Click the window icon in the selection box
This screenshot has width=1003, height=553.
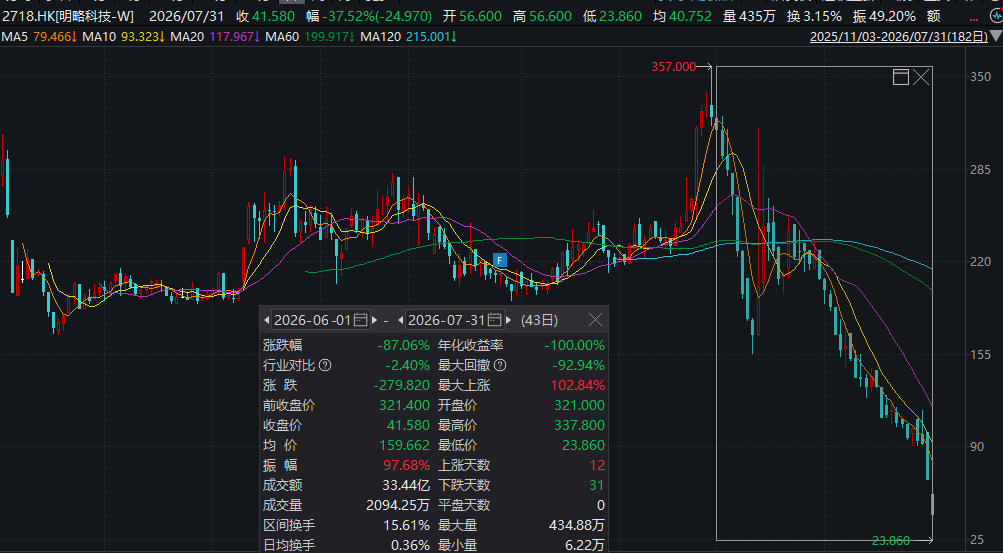901,77
